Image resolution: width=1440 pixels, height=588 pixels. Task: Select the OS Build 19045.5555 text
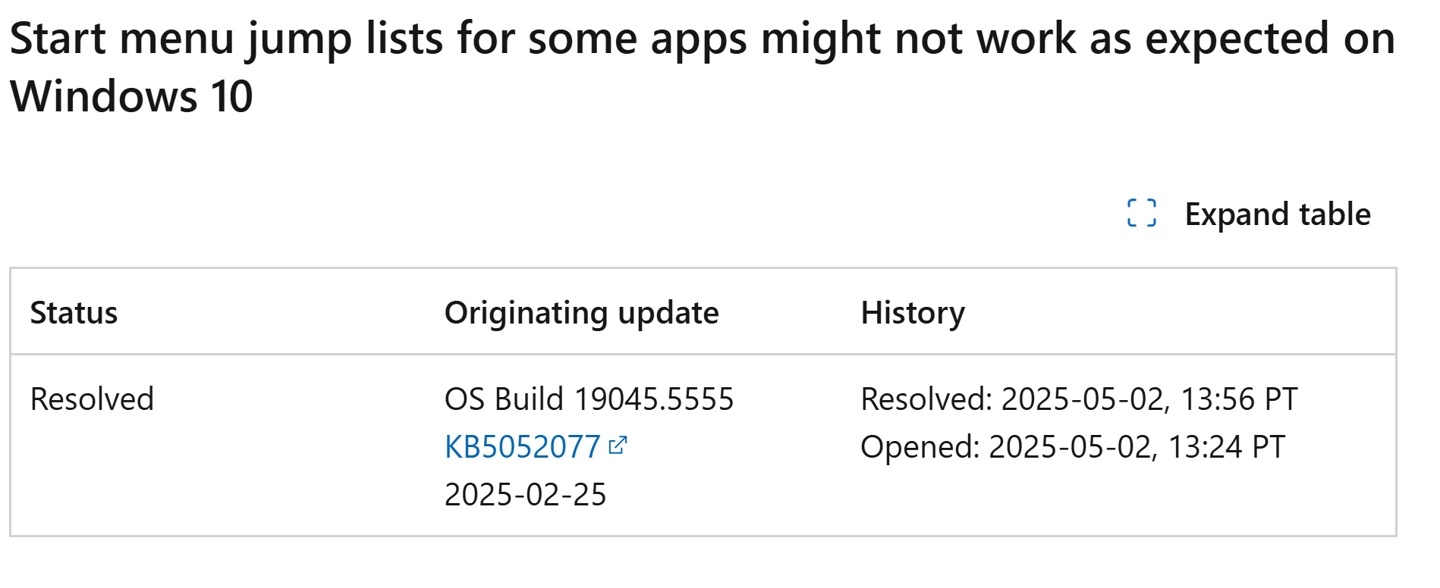point(591,399)
